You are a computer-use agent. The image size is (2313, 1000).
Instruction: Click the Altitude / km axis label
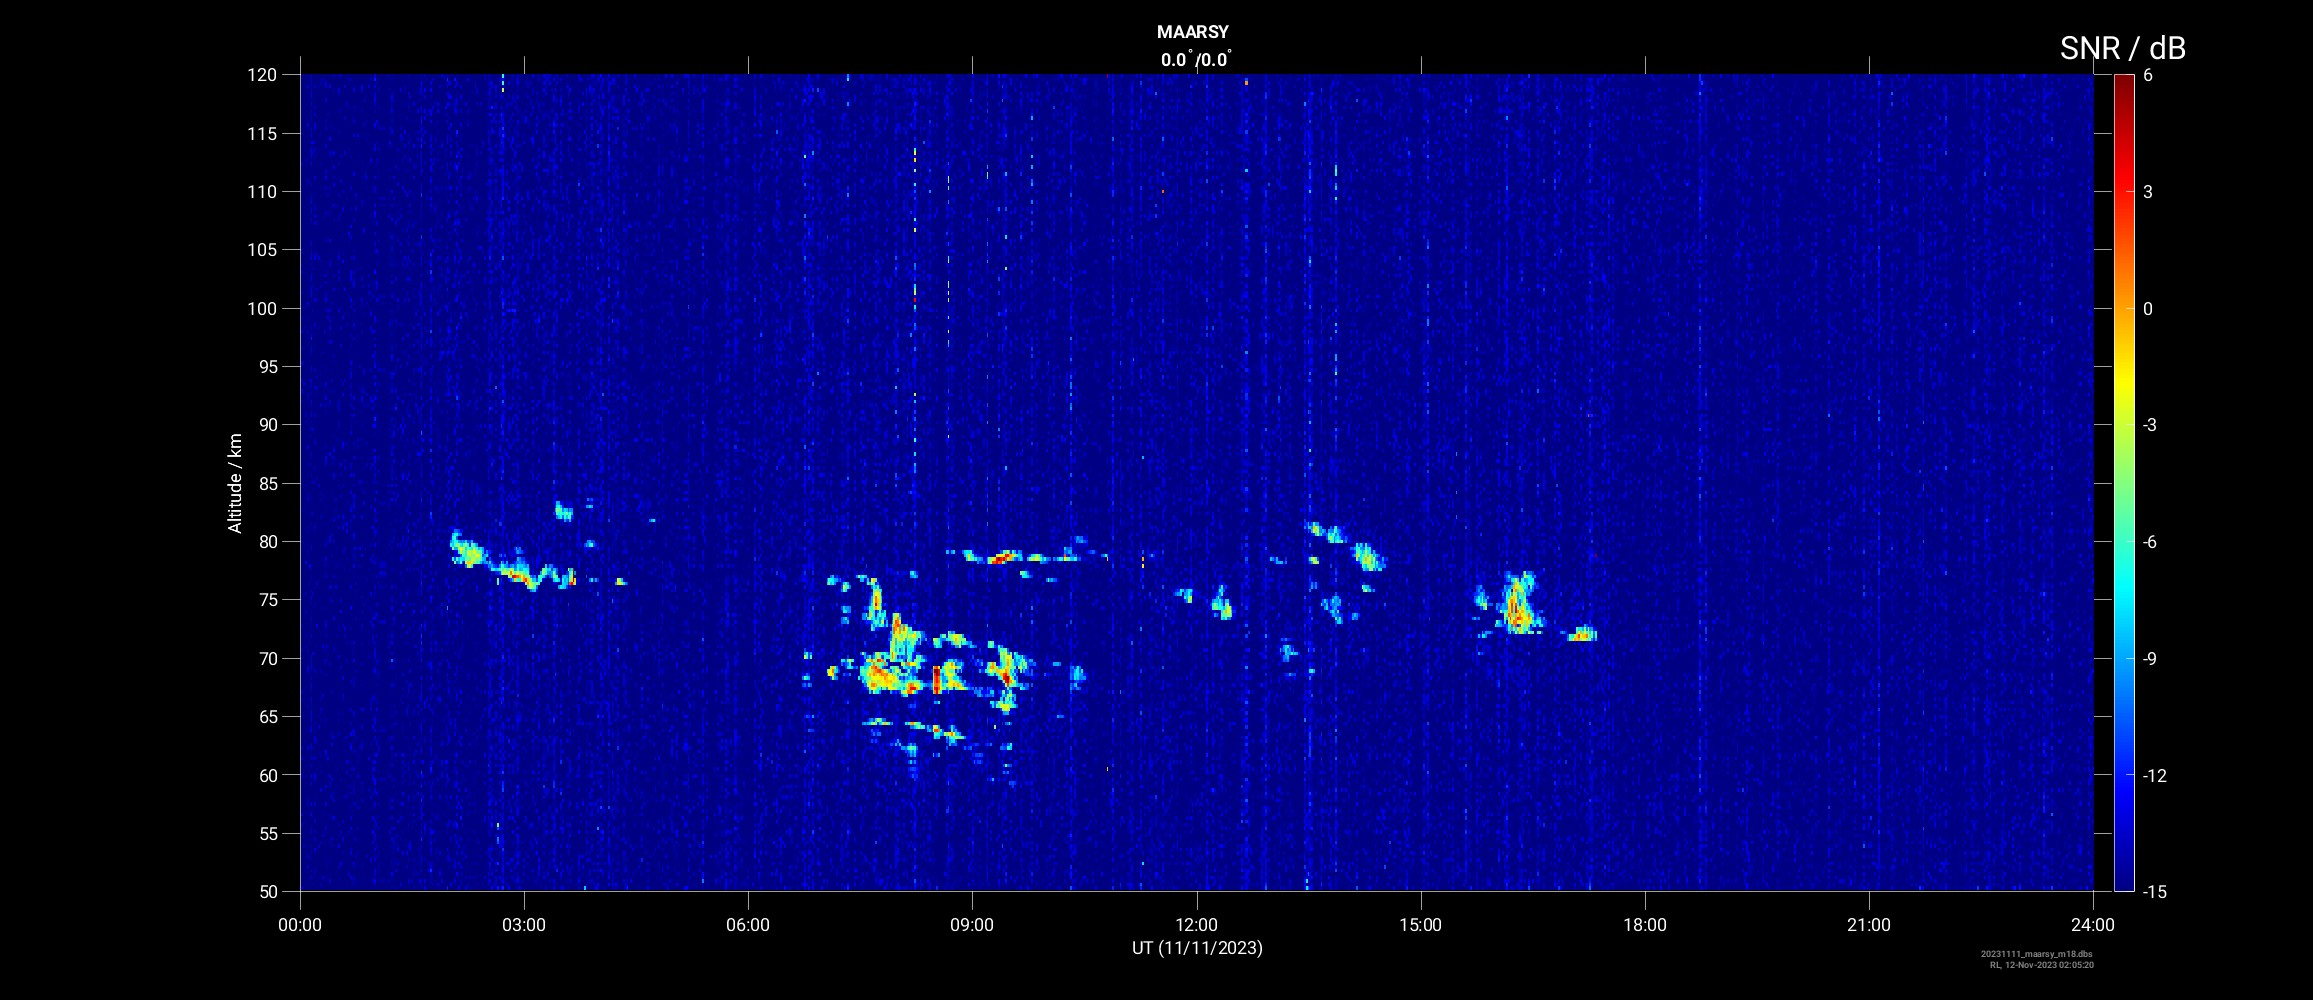[235, 483]
